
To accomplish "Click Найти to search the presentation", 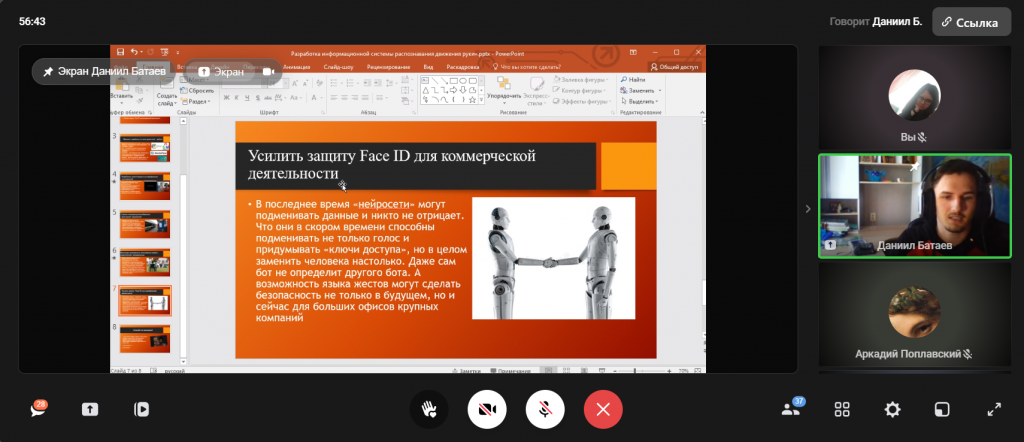I will tap(633, 80).
